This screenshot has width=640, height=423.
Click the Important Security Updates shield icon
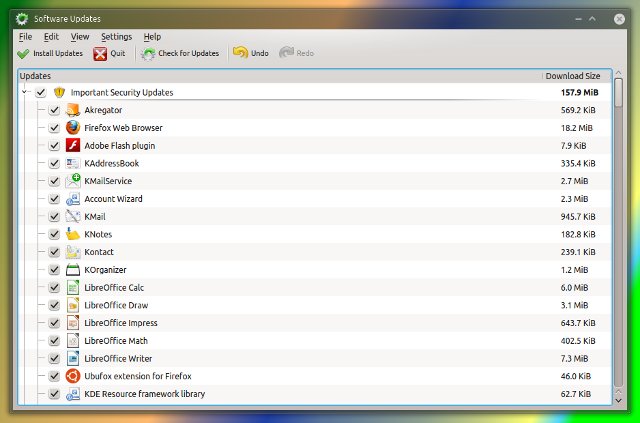pyautogui.click(x=60, y=93)
